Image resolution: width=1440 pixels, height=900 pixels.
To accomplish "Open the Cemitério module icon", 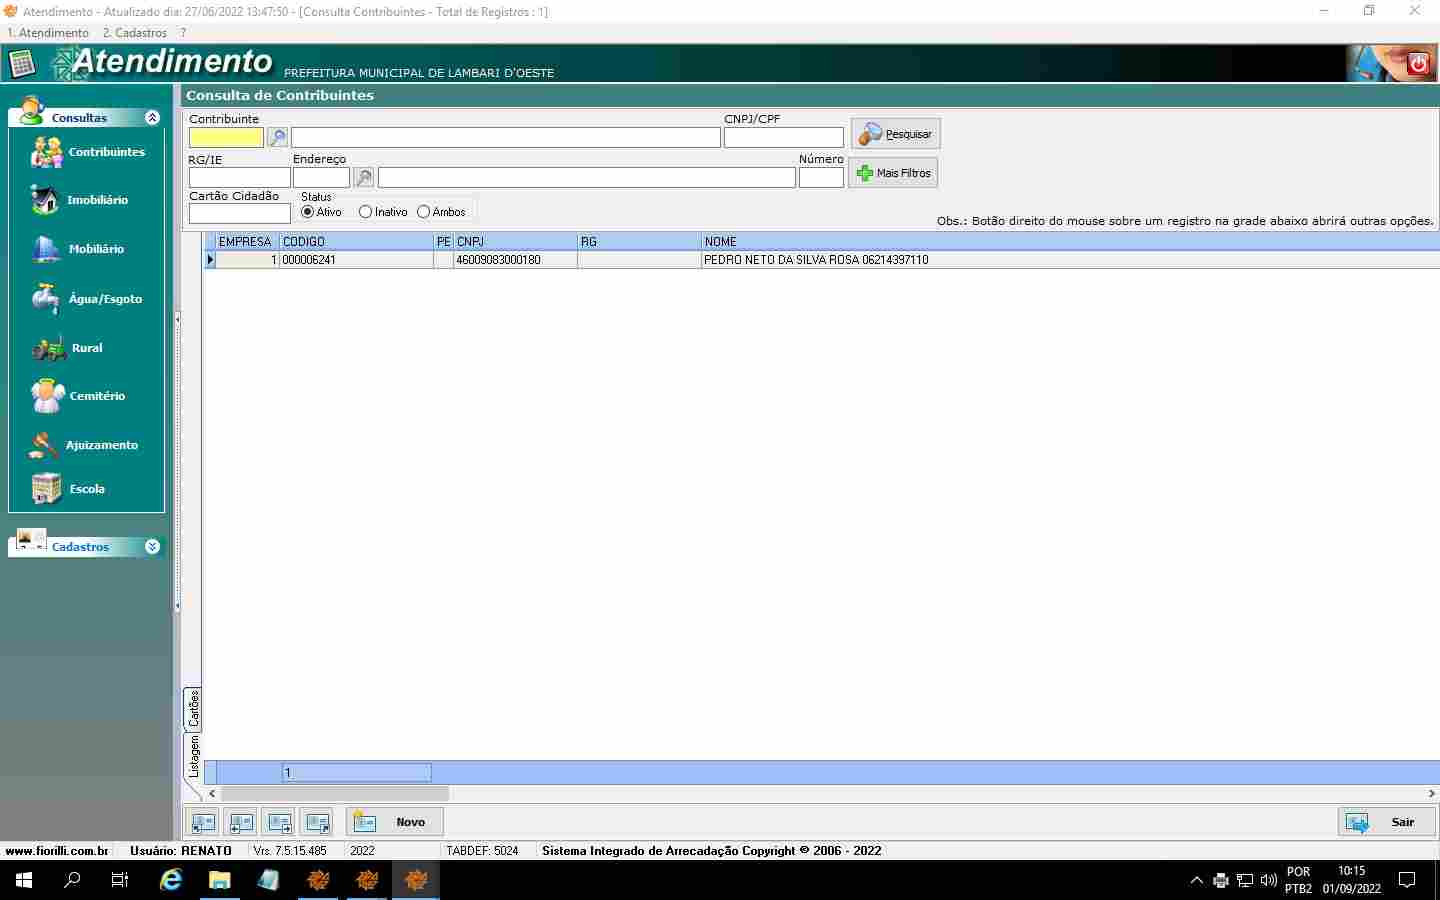I will [x=47, y=396].
